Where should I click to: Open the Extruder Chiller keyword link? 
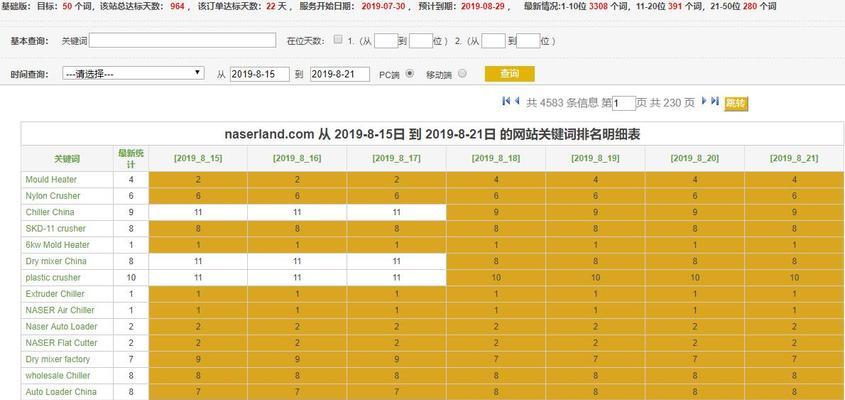(x=55, y=294)
